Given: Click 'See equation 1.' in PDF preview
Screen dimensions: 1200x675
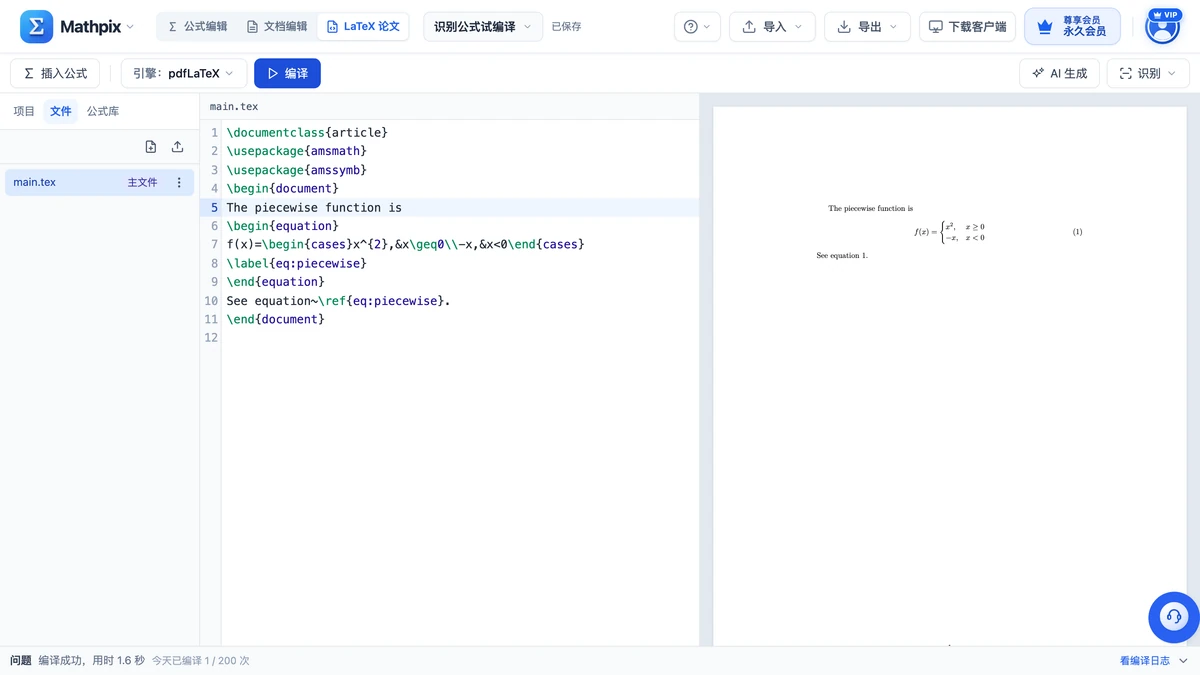Looking at the screenshot, I should tap(842, 256).
